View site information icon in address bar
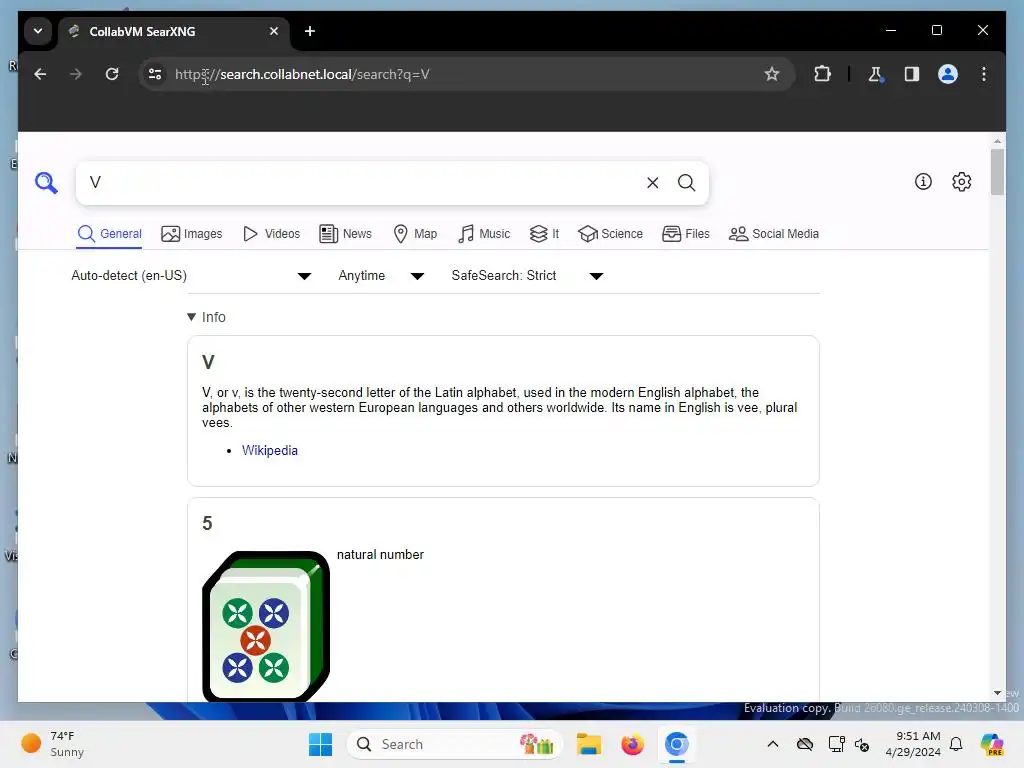 [x=155, y=74]
